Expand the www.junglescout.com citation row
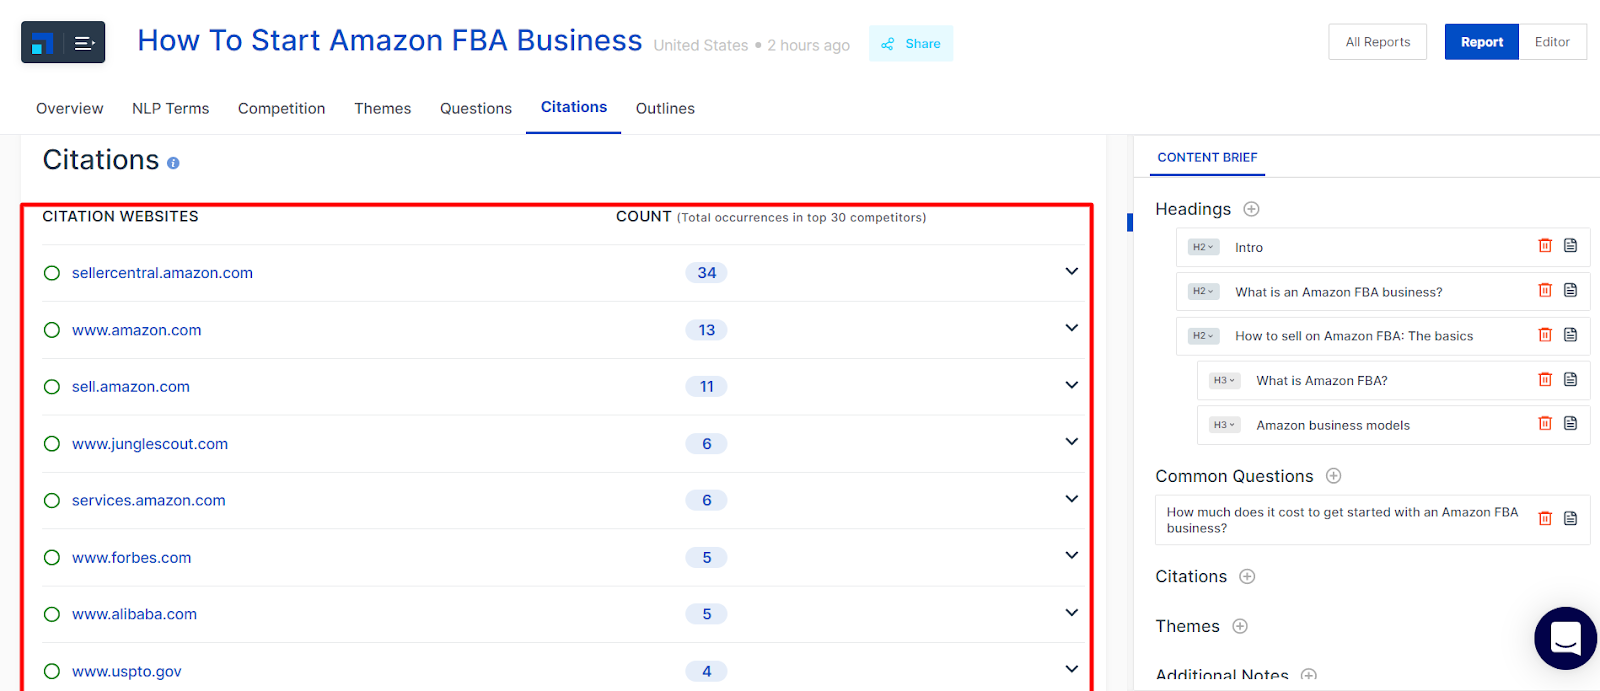Image resolution: width=1600 pixels, height=691 pixels. point(1071,441)
